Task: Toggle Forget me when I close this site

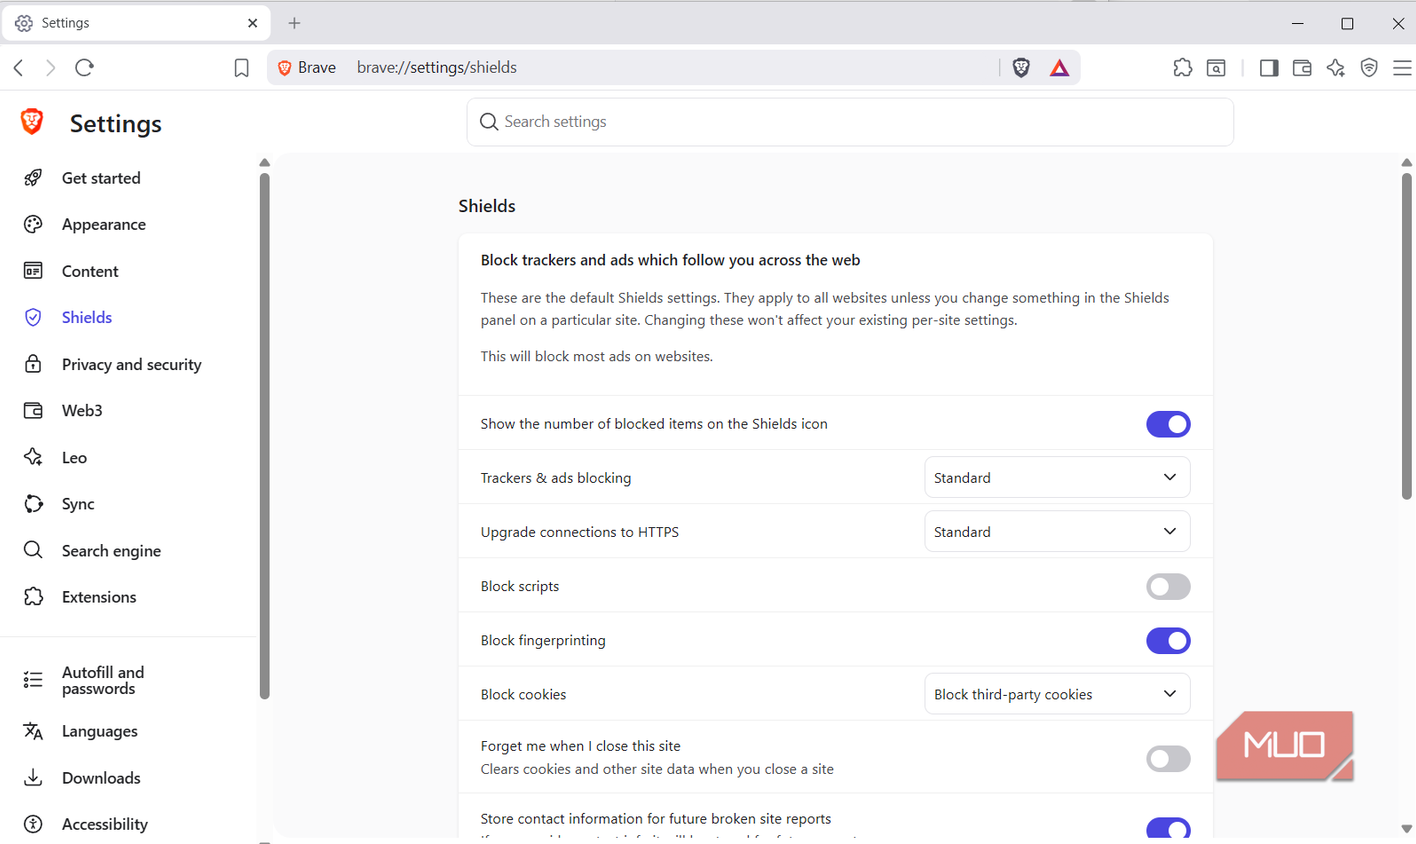Action: coord(1168,758)
